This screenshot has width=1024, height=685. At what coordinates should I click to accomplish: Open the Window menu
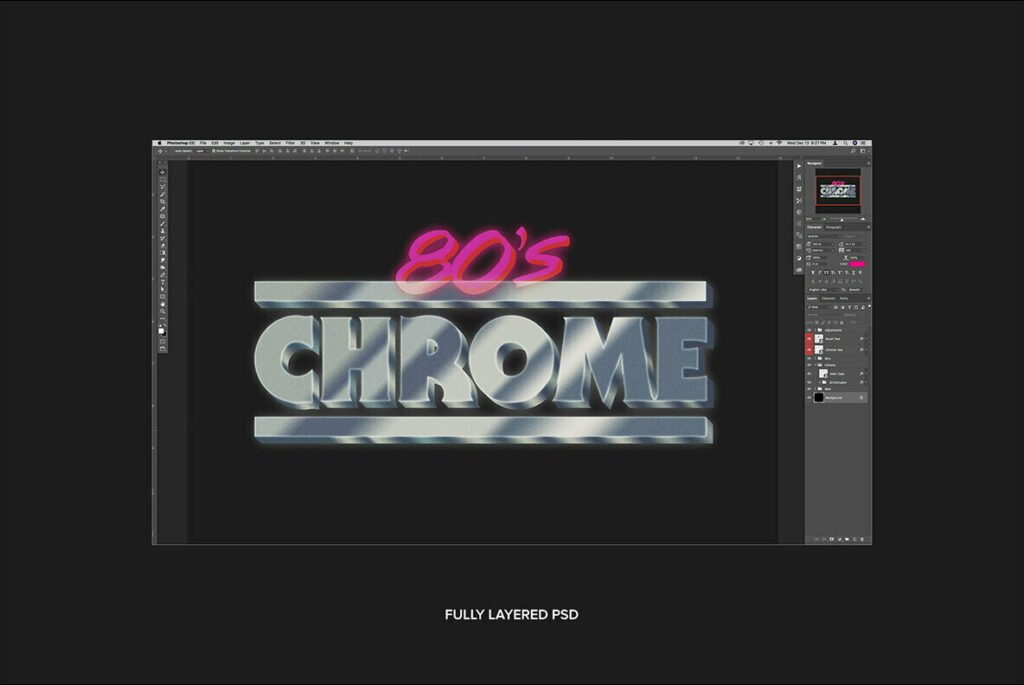[331, 143]
